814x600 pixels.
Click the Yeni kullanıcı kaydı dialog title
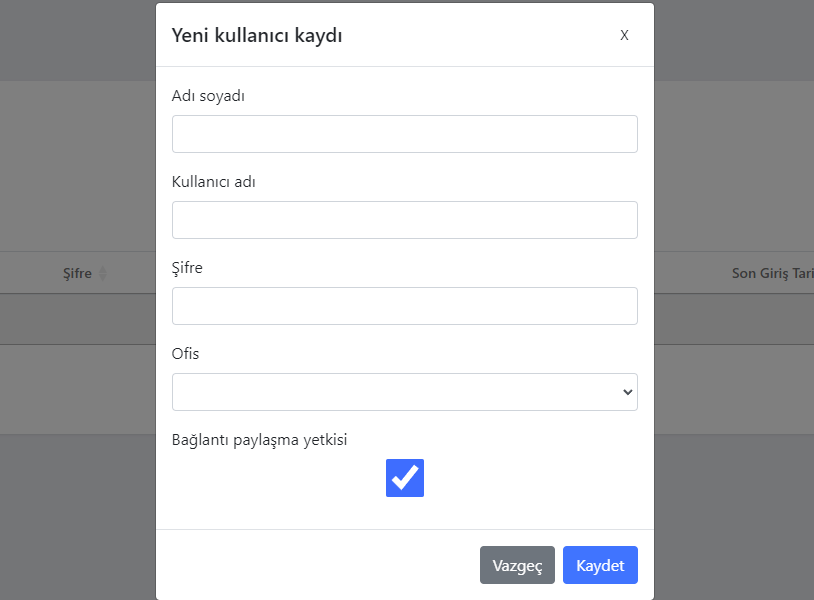click(x=257, y=36)
